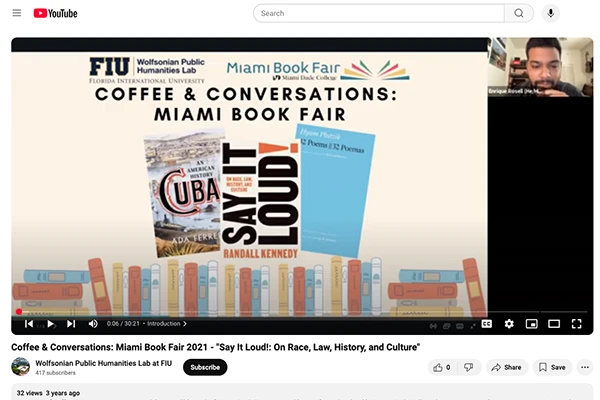600x400 pixels.
Task: Skip to previous video
Action: [29, 324]
